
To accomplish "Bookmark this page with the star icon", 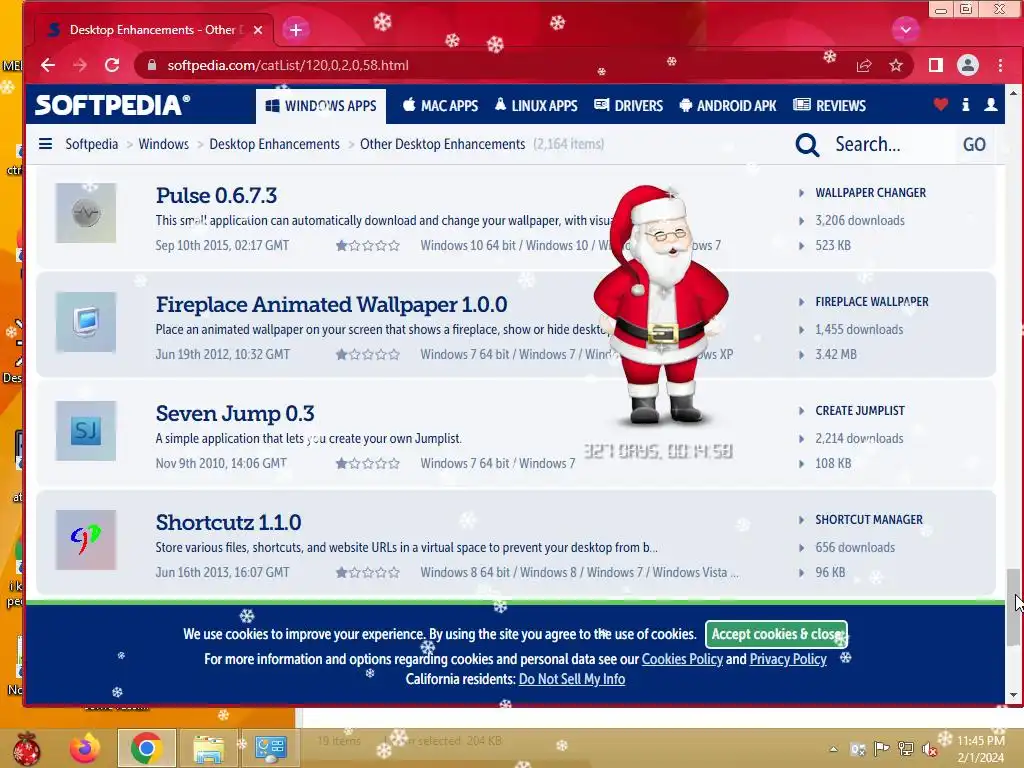I will 896,65.
